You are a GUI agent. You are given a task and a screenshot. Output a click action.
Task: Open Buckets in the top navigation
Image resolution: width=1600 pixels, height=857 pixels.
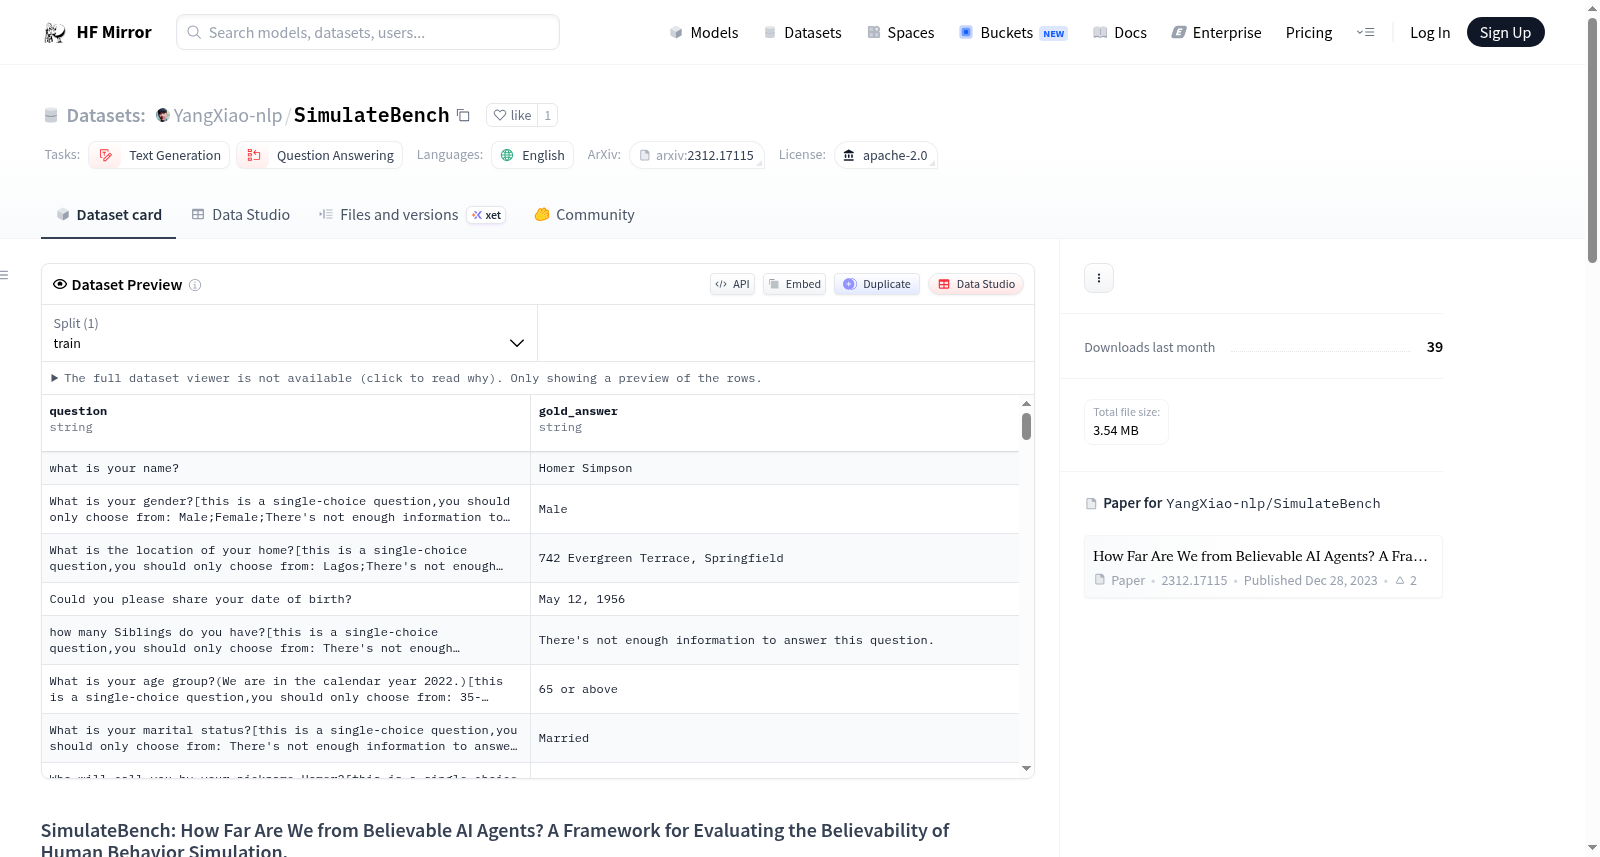click(x=1013, y=33)
